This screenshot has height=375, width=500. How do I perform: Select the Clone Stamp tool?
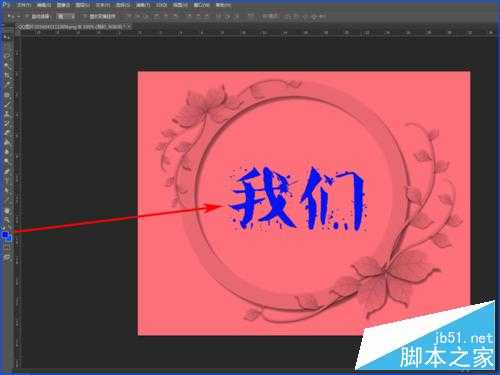pyautogui.click(x=7, y=113)
